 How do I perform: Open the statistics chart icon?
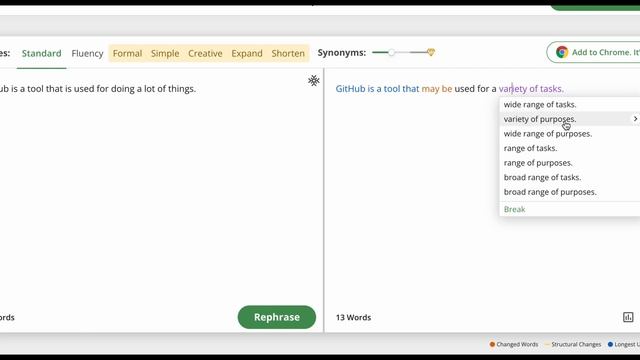click(x=628, y=317)
